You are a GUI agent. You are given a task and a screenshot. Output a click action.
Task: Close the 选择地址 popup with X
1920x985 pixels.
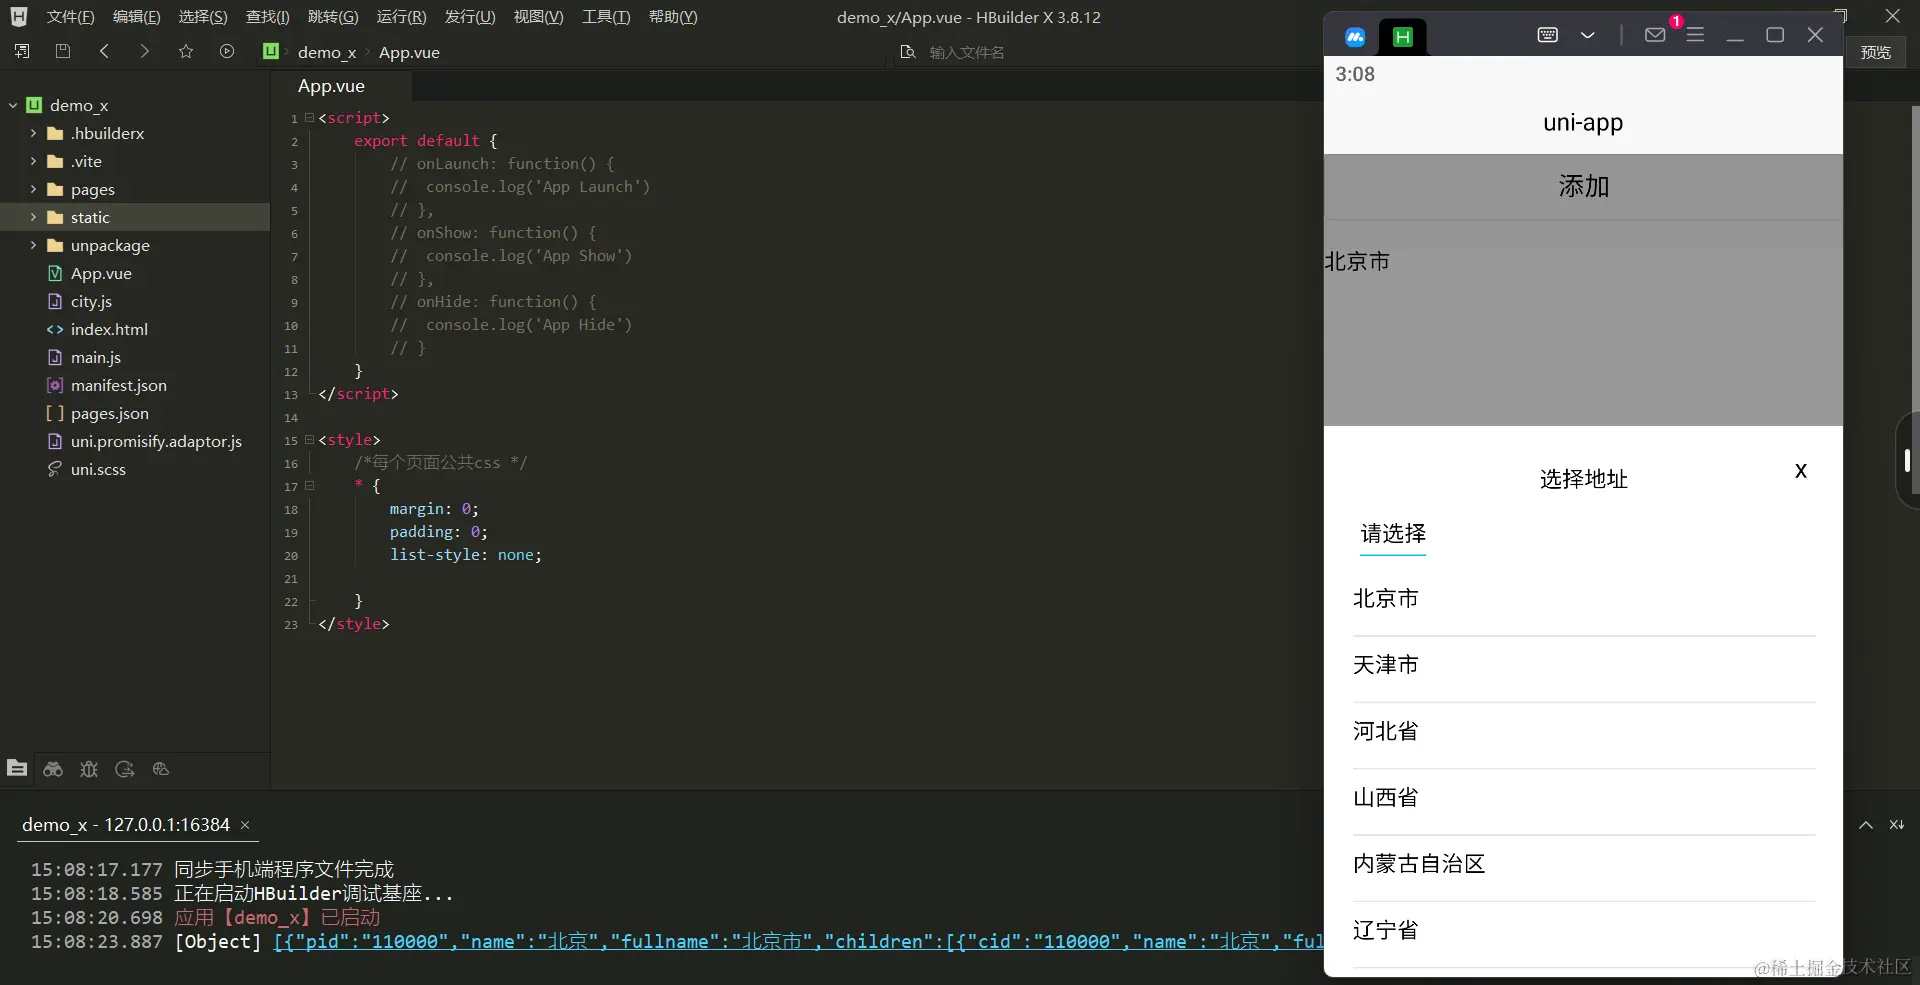[x=1801, y=471]
